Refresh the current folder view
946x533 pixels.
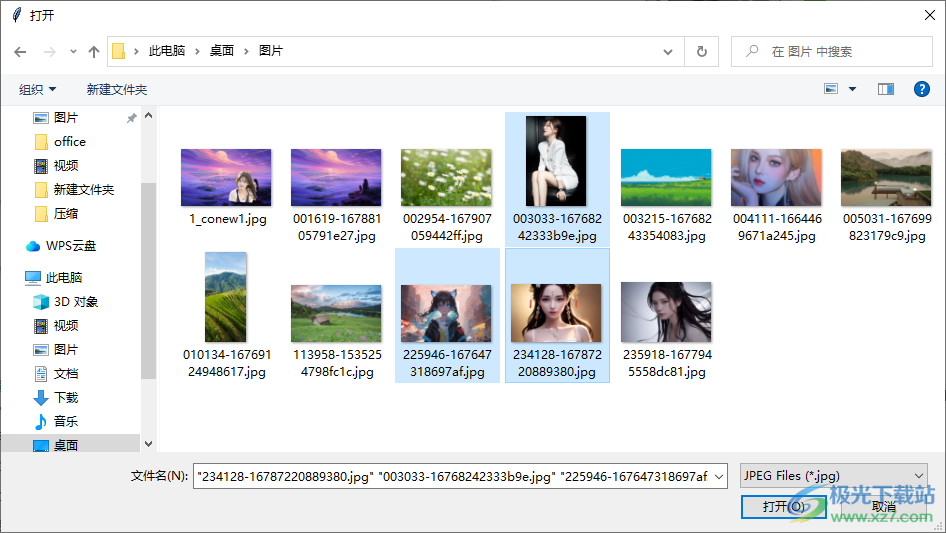[702, 52]
